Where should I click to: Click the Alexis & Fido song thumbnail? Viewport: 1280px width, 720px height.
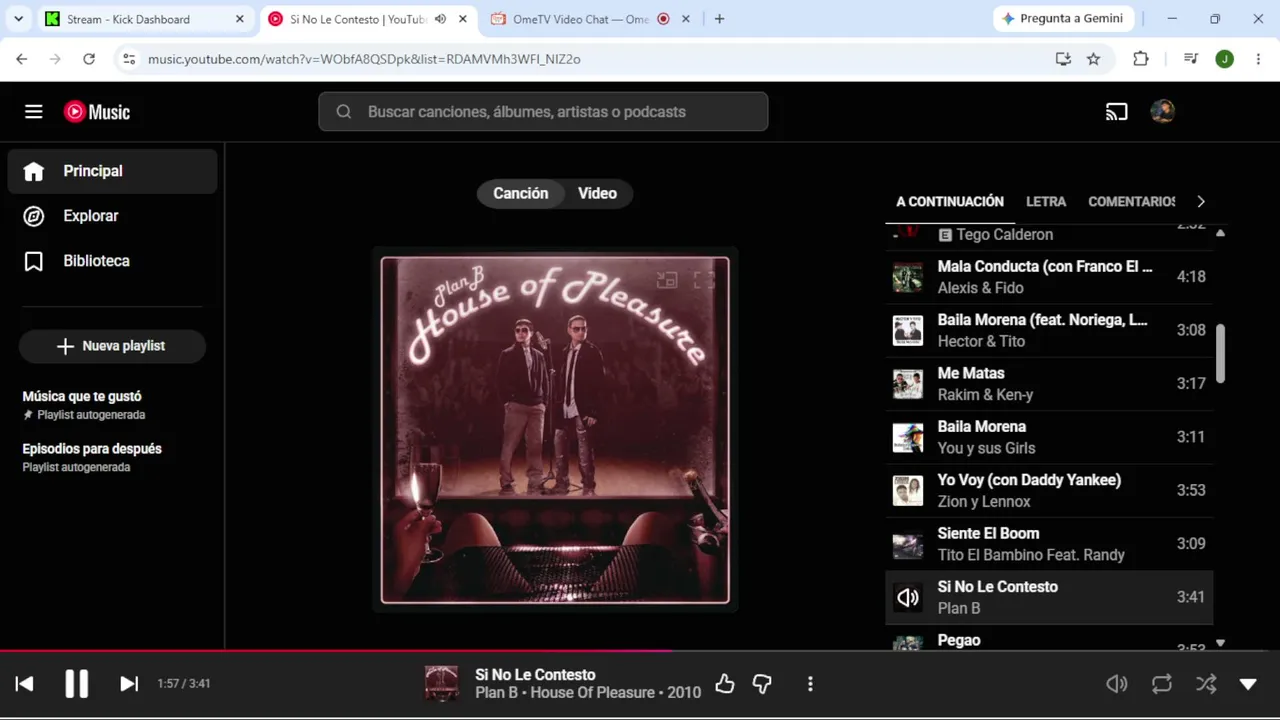pos(908,277)
